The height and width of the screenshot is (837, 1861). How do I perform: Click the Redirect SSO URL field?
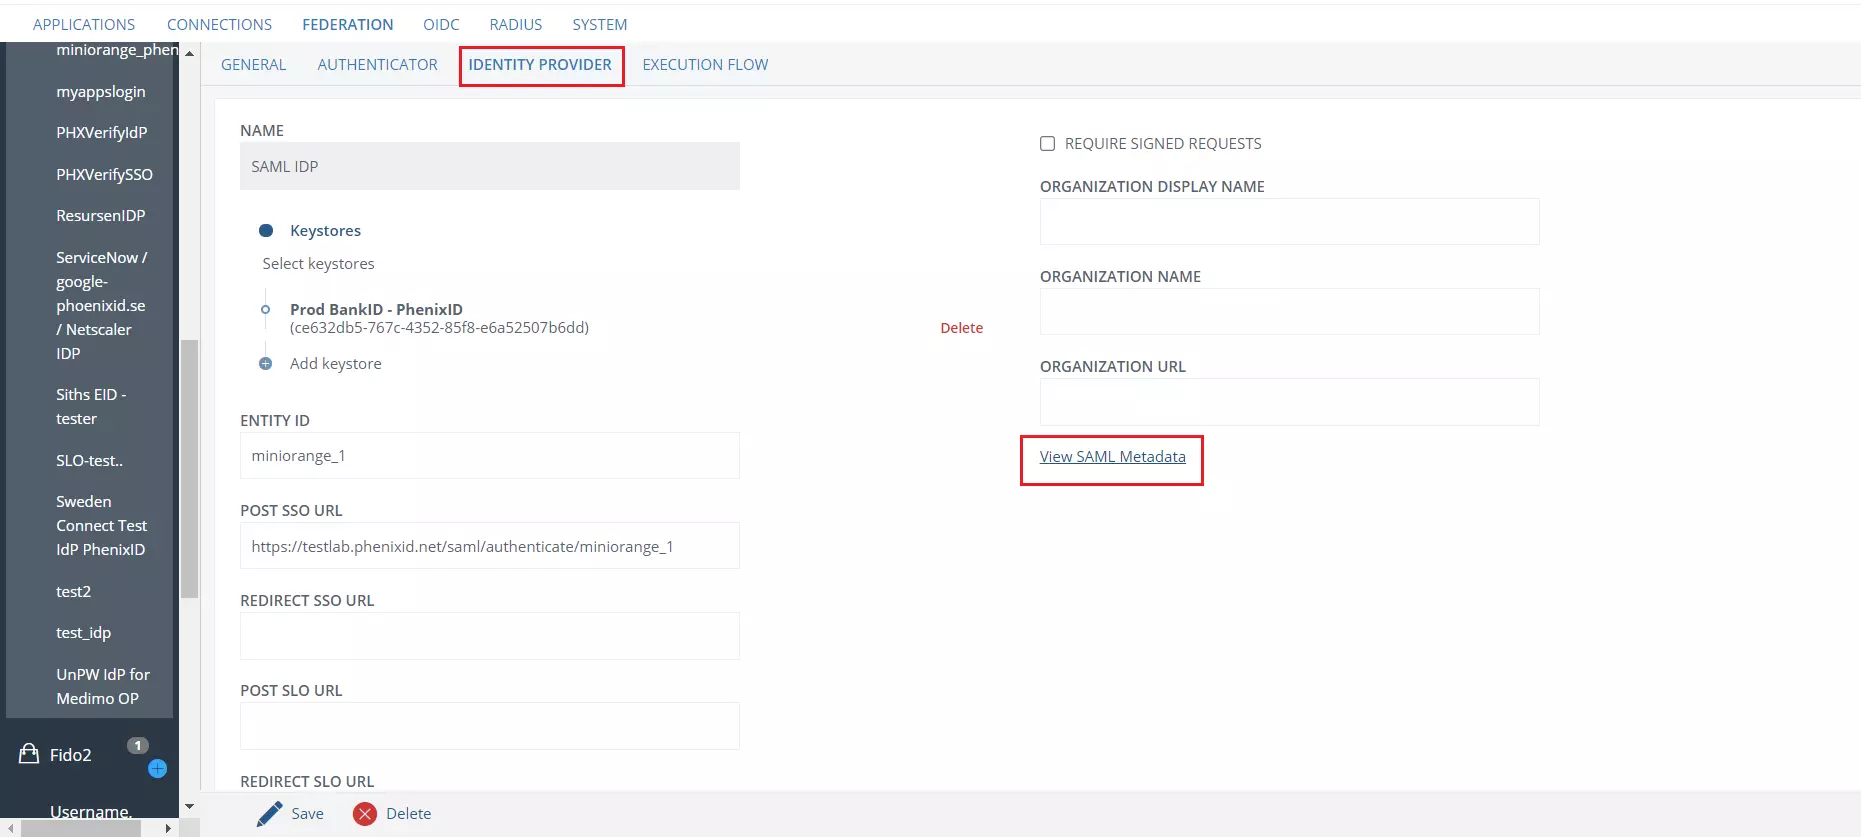pyautogui.click(x=490, y=636)
